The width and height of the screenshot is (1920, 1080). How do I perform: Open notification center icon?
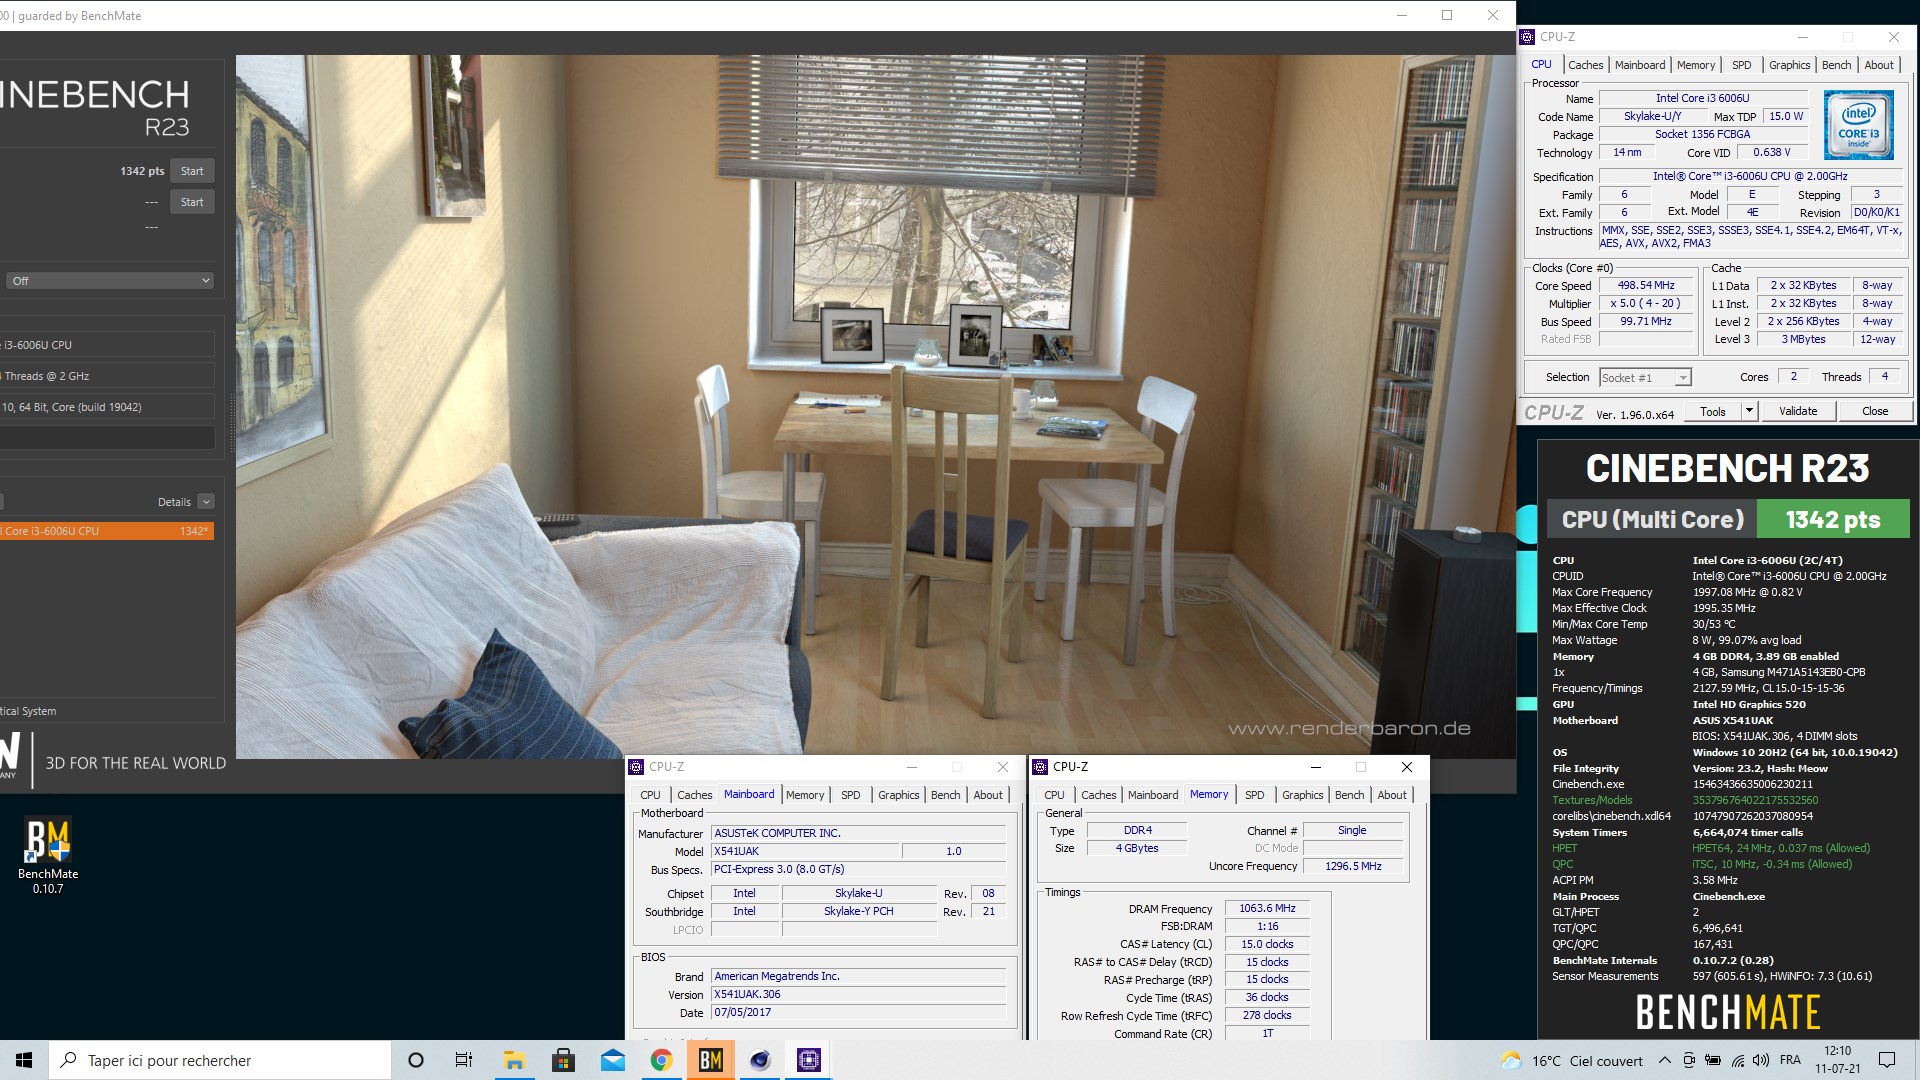pos(1887,1060)
